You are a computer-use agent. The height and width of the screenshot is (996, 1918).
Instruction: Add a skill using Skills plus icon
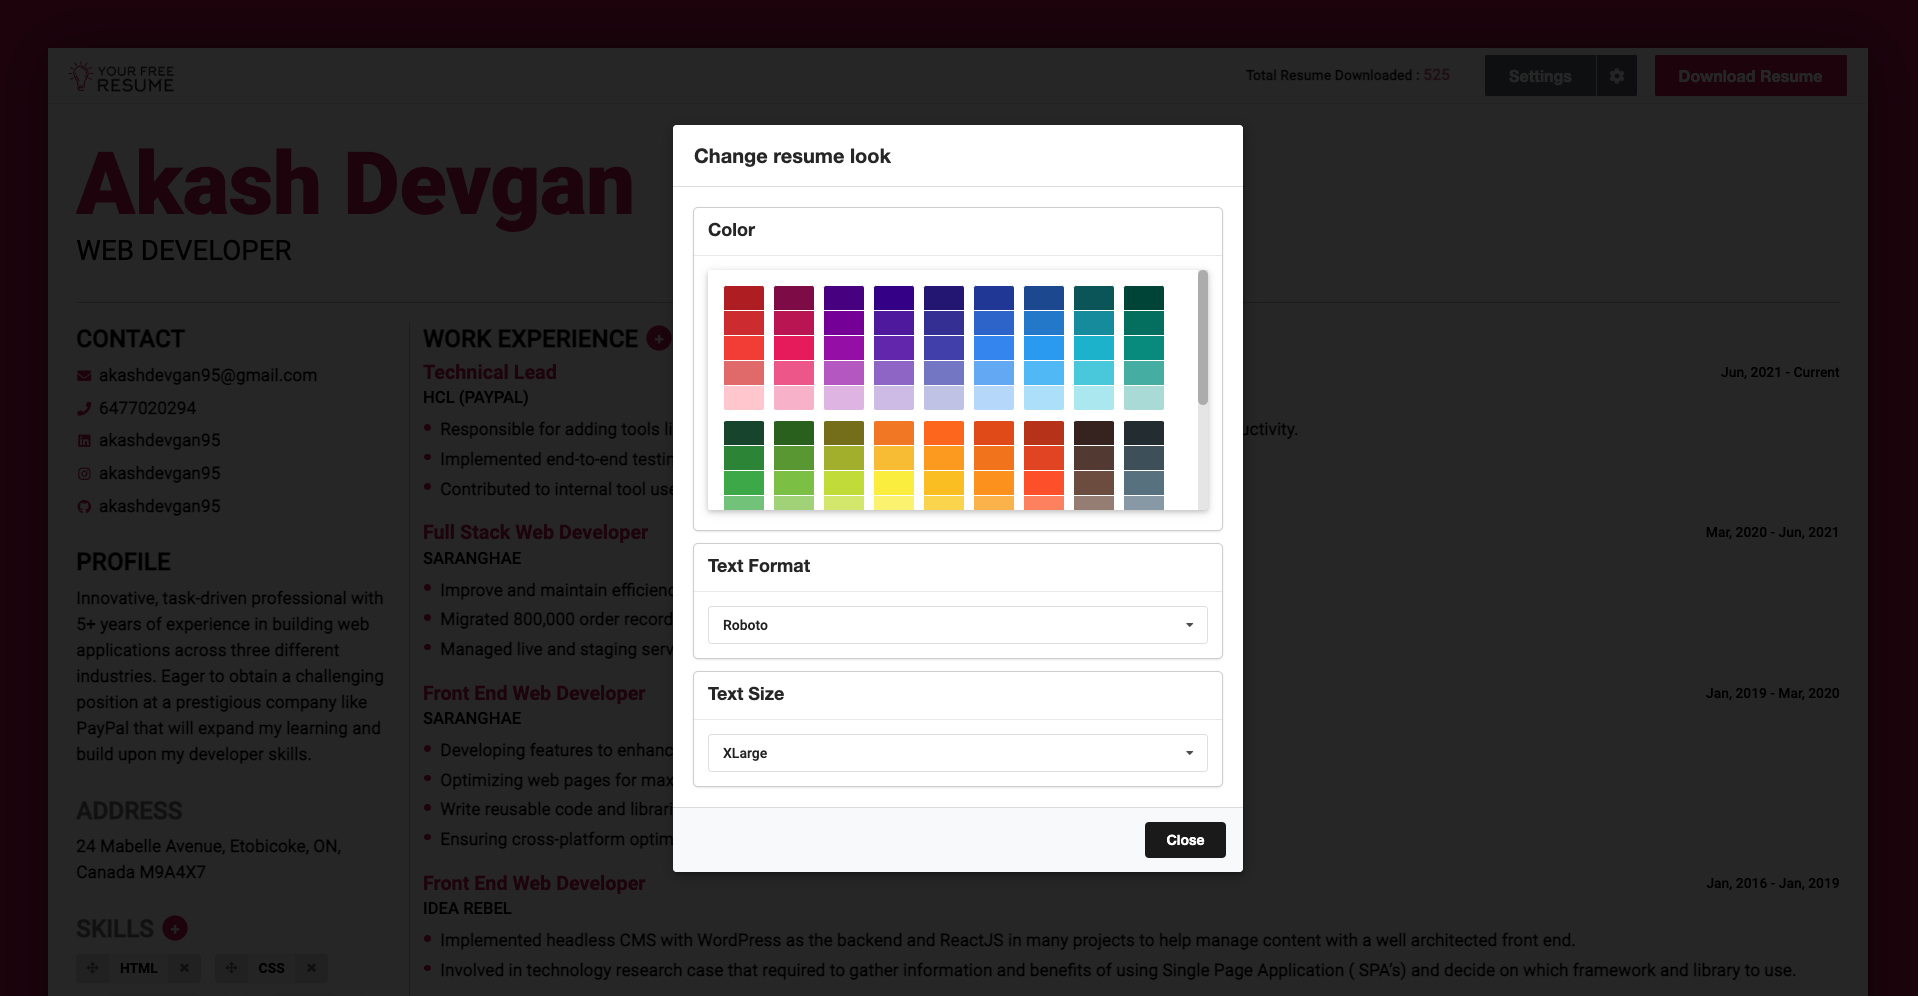175,928
